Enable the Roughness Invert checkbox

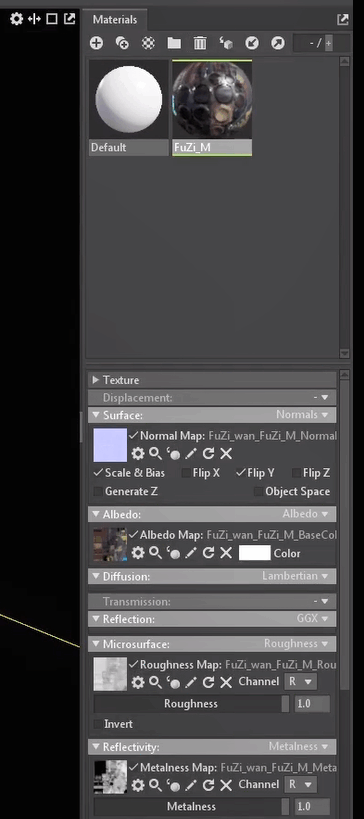pos(98,724)
